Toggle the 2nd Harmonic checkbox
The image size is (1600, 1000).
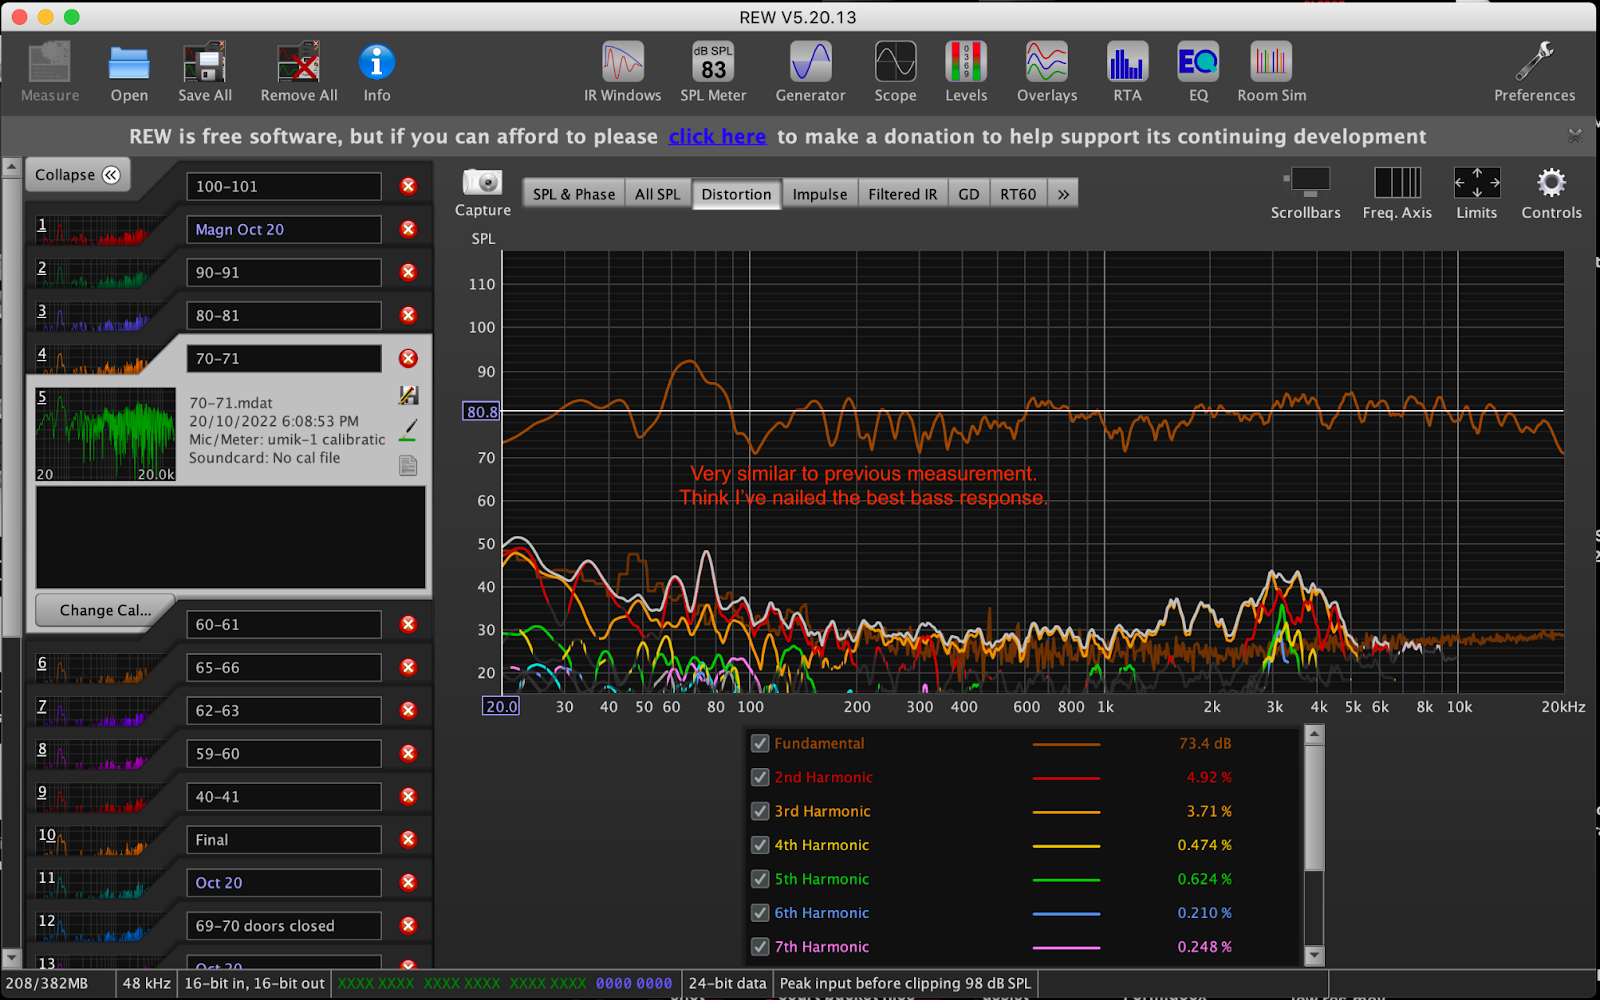(x=760, y=777)
